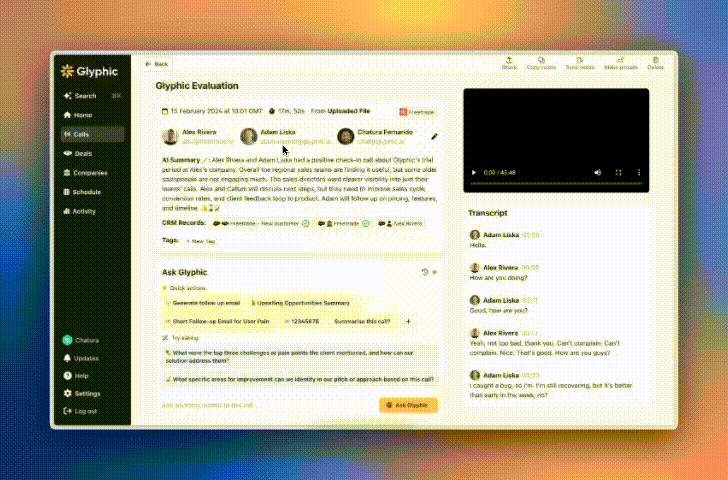Click the Freetrade company badge
The width and height of the screenshot is (728, 480).
tap(417, 112)
